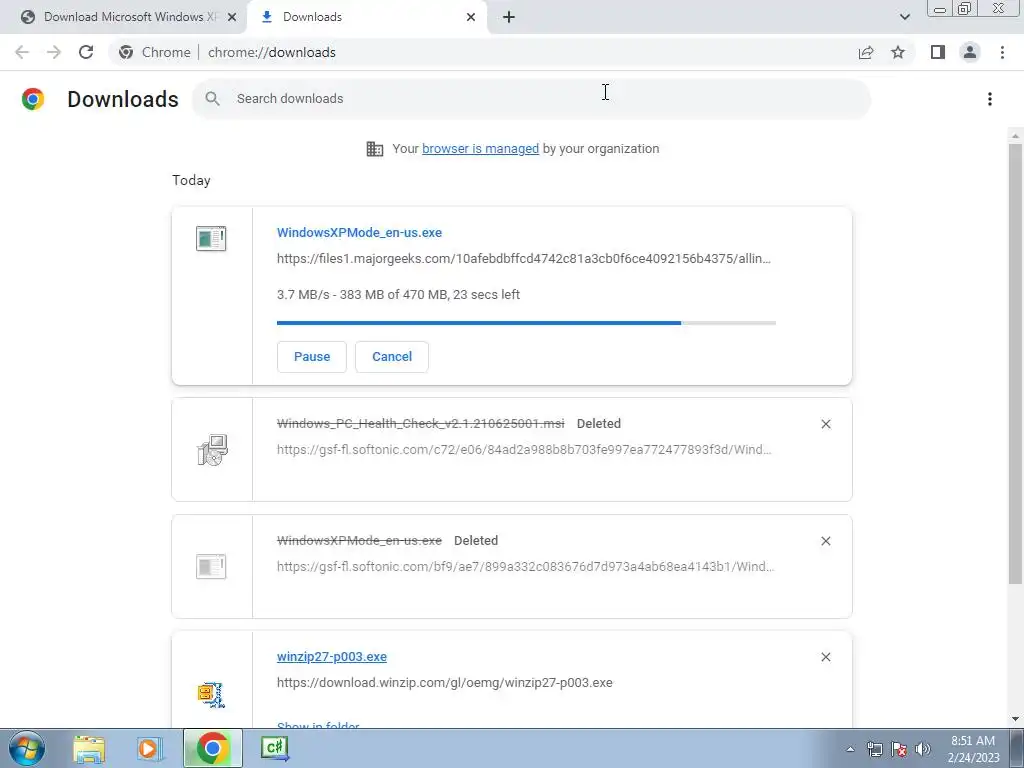This screenshot has height=768, width=1024.
Task: Open Chrome's three-dot main menu
Action: point(1002,52)
